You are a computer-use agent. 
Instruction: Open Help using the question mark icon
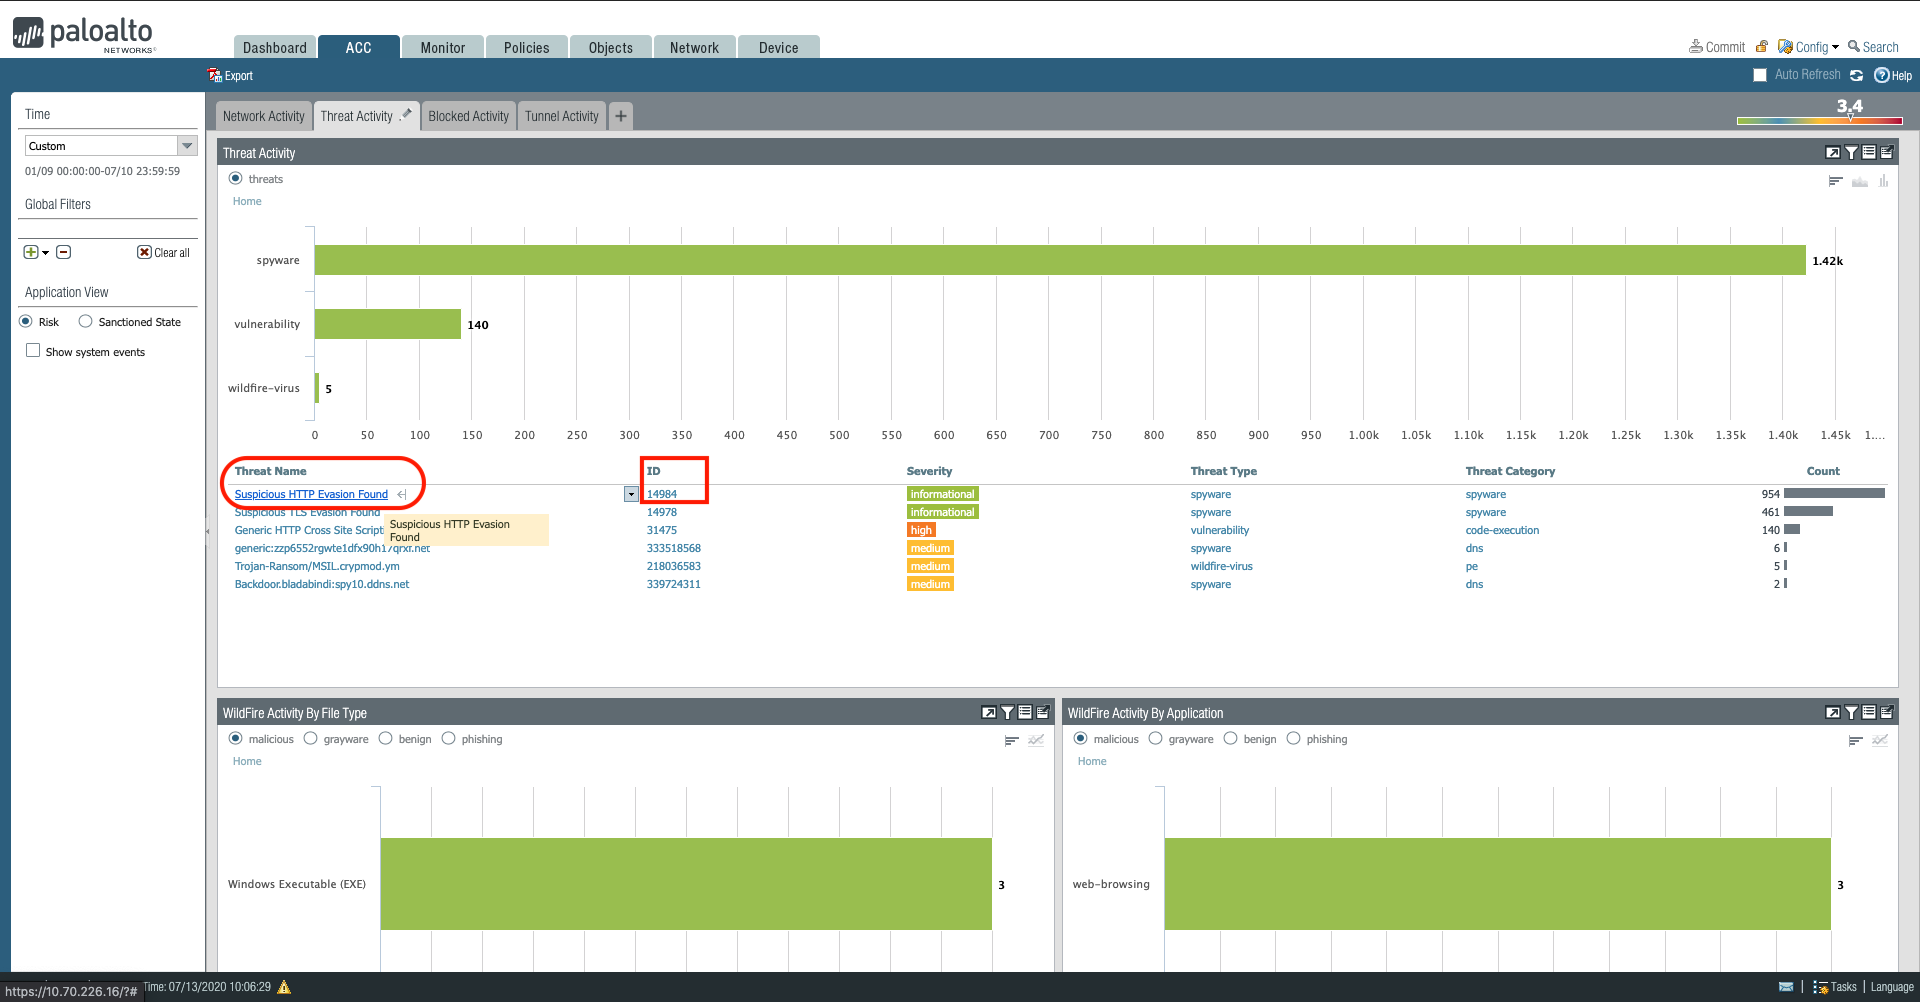pos(1883,75)
